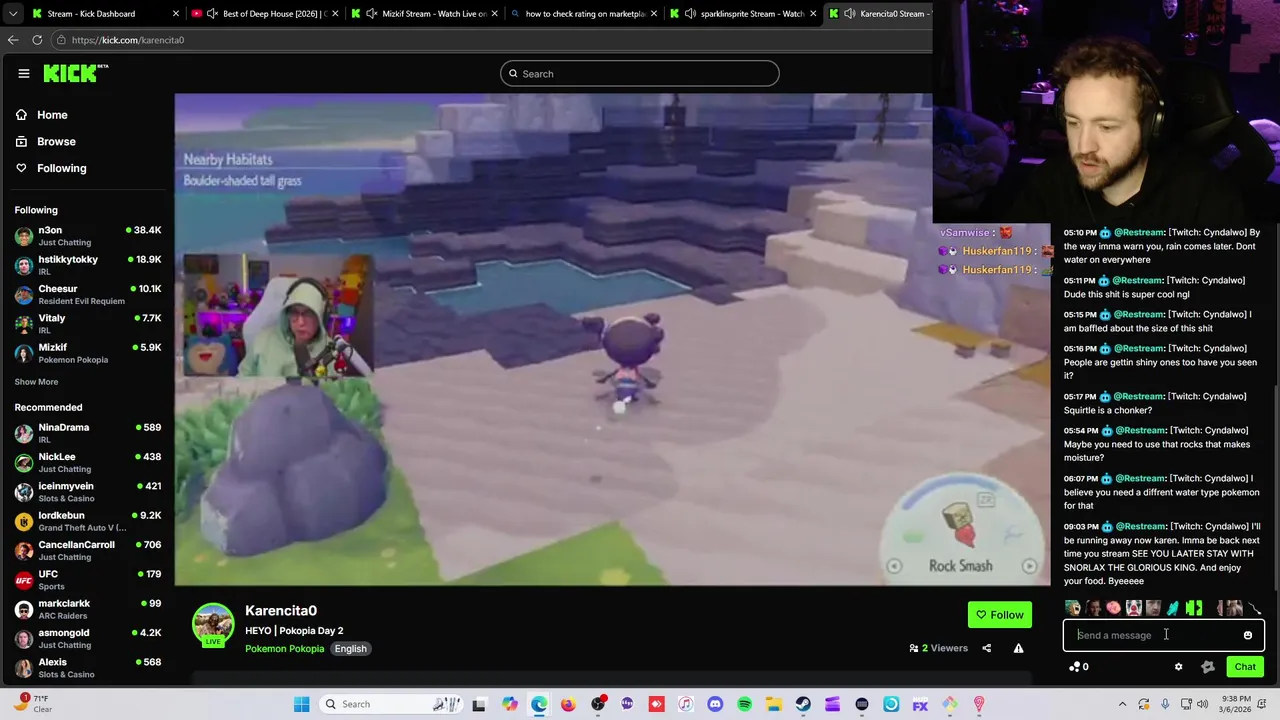Show hidden system tray icons
The width and height of the screenshot is (1280, 720).
[x=1122, y=704]
